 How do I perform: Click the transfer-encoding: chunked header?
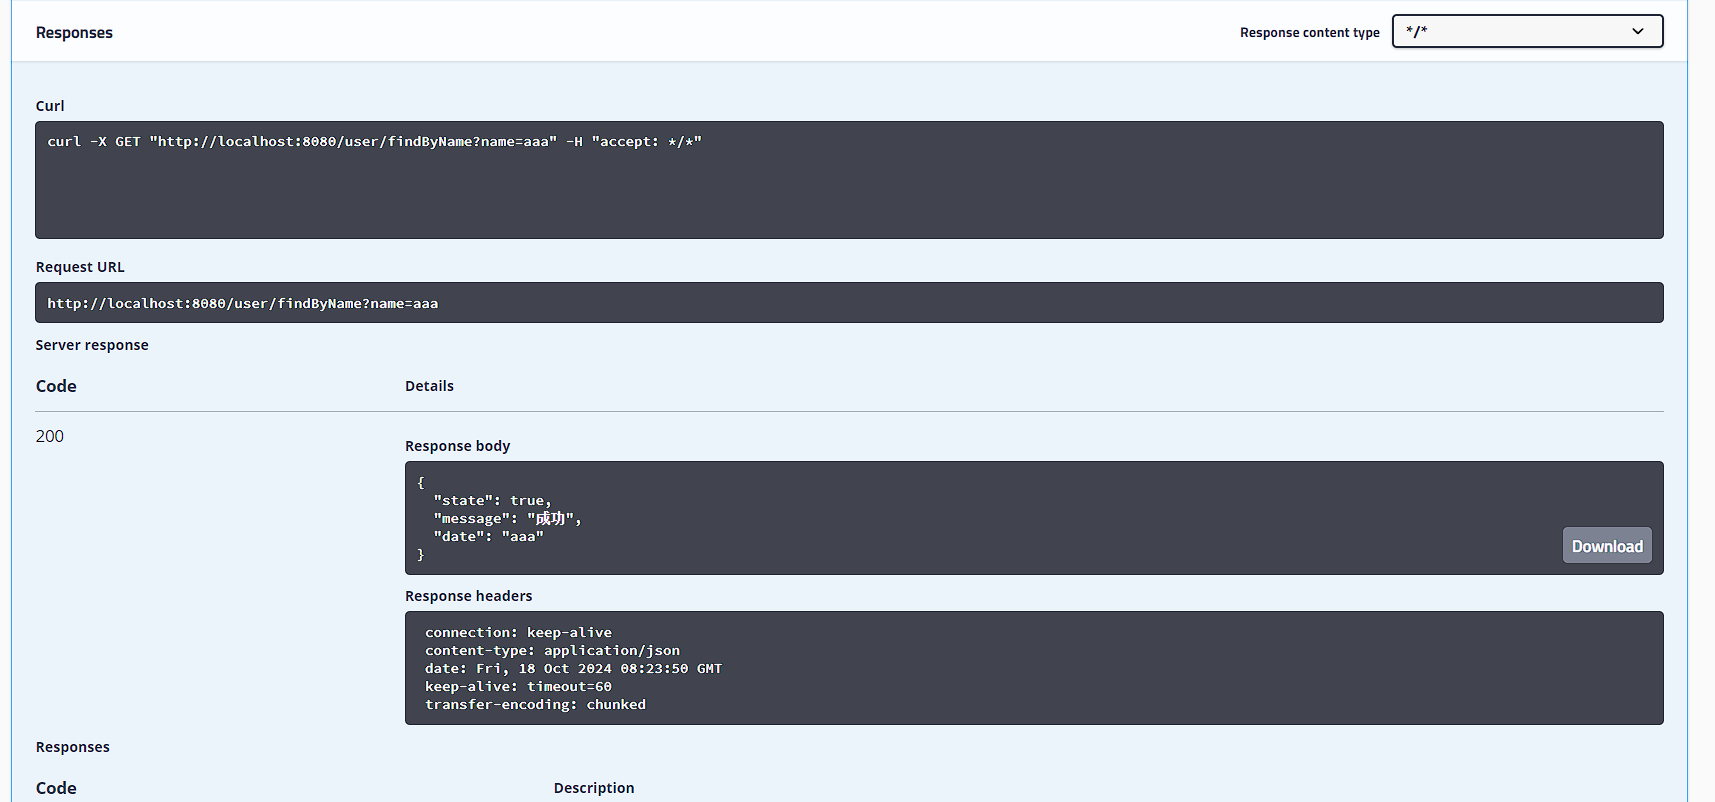coord(535,705)
